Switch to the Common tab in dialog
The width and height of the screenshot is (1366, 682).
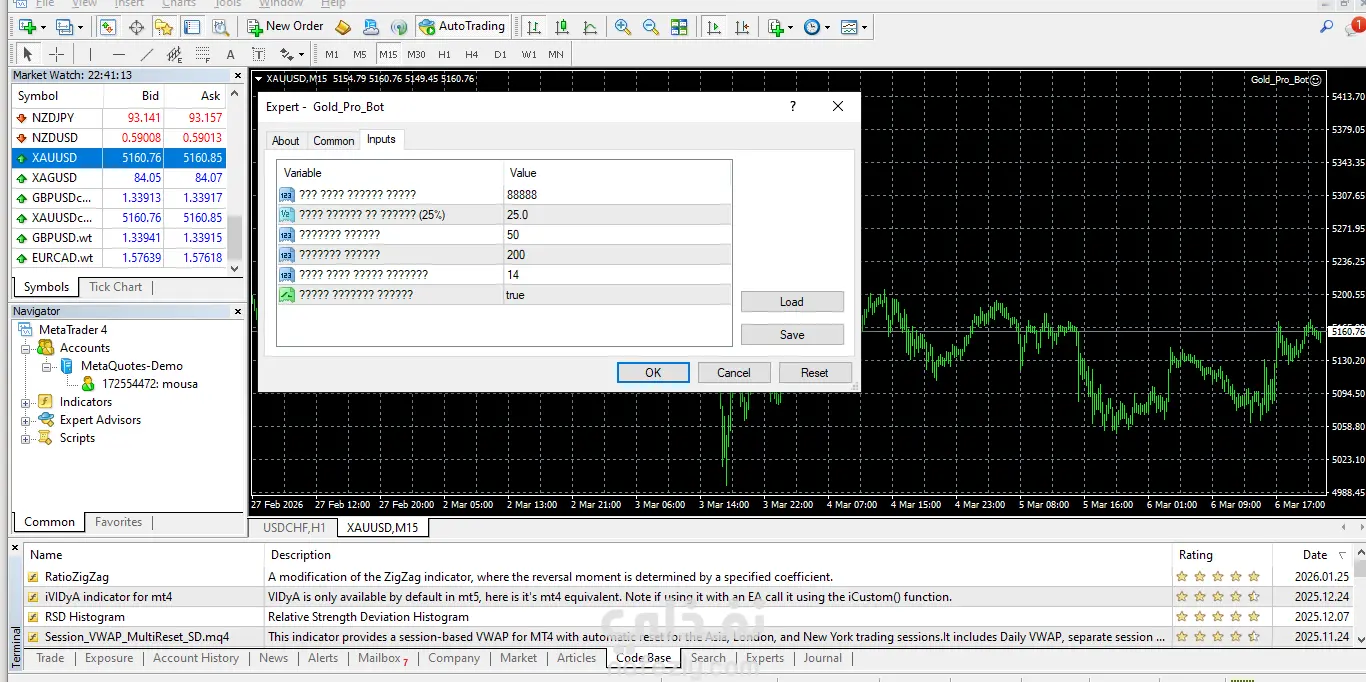pos(333,141)
